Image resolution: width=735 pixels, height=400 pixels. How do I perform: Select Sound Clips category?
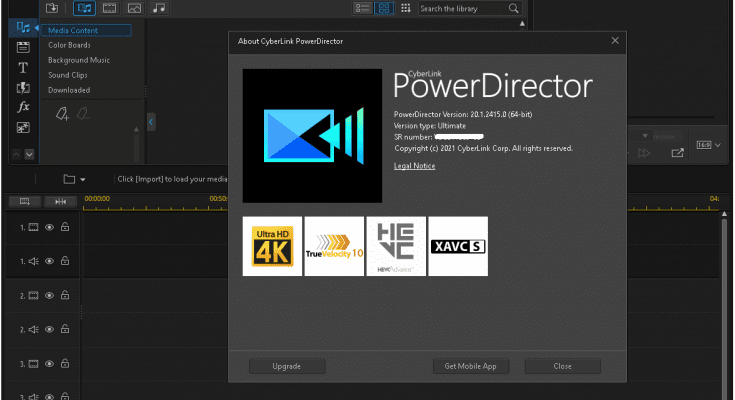coord(68,75)
